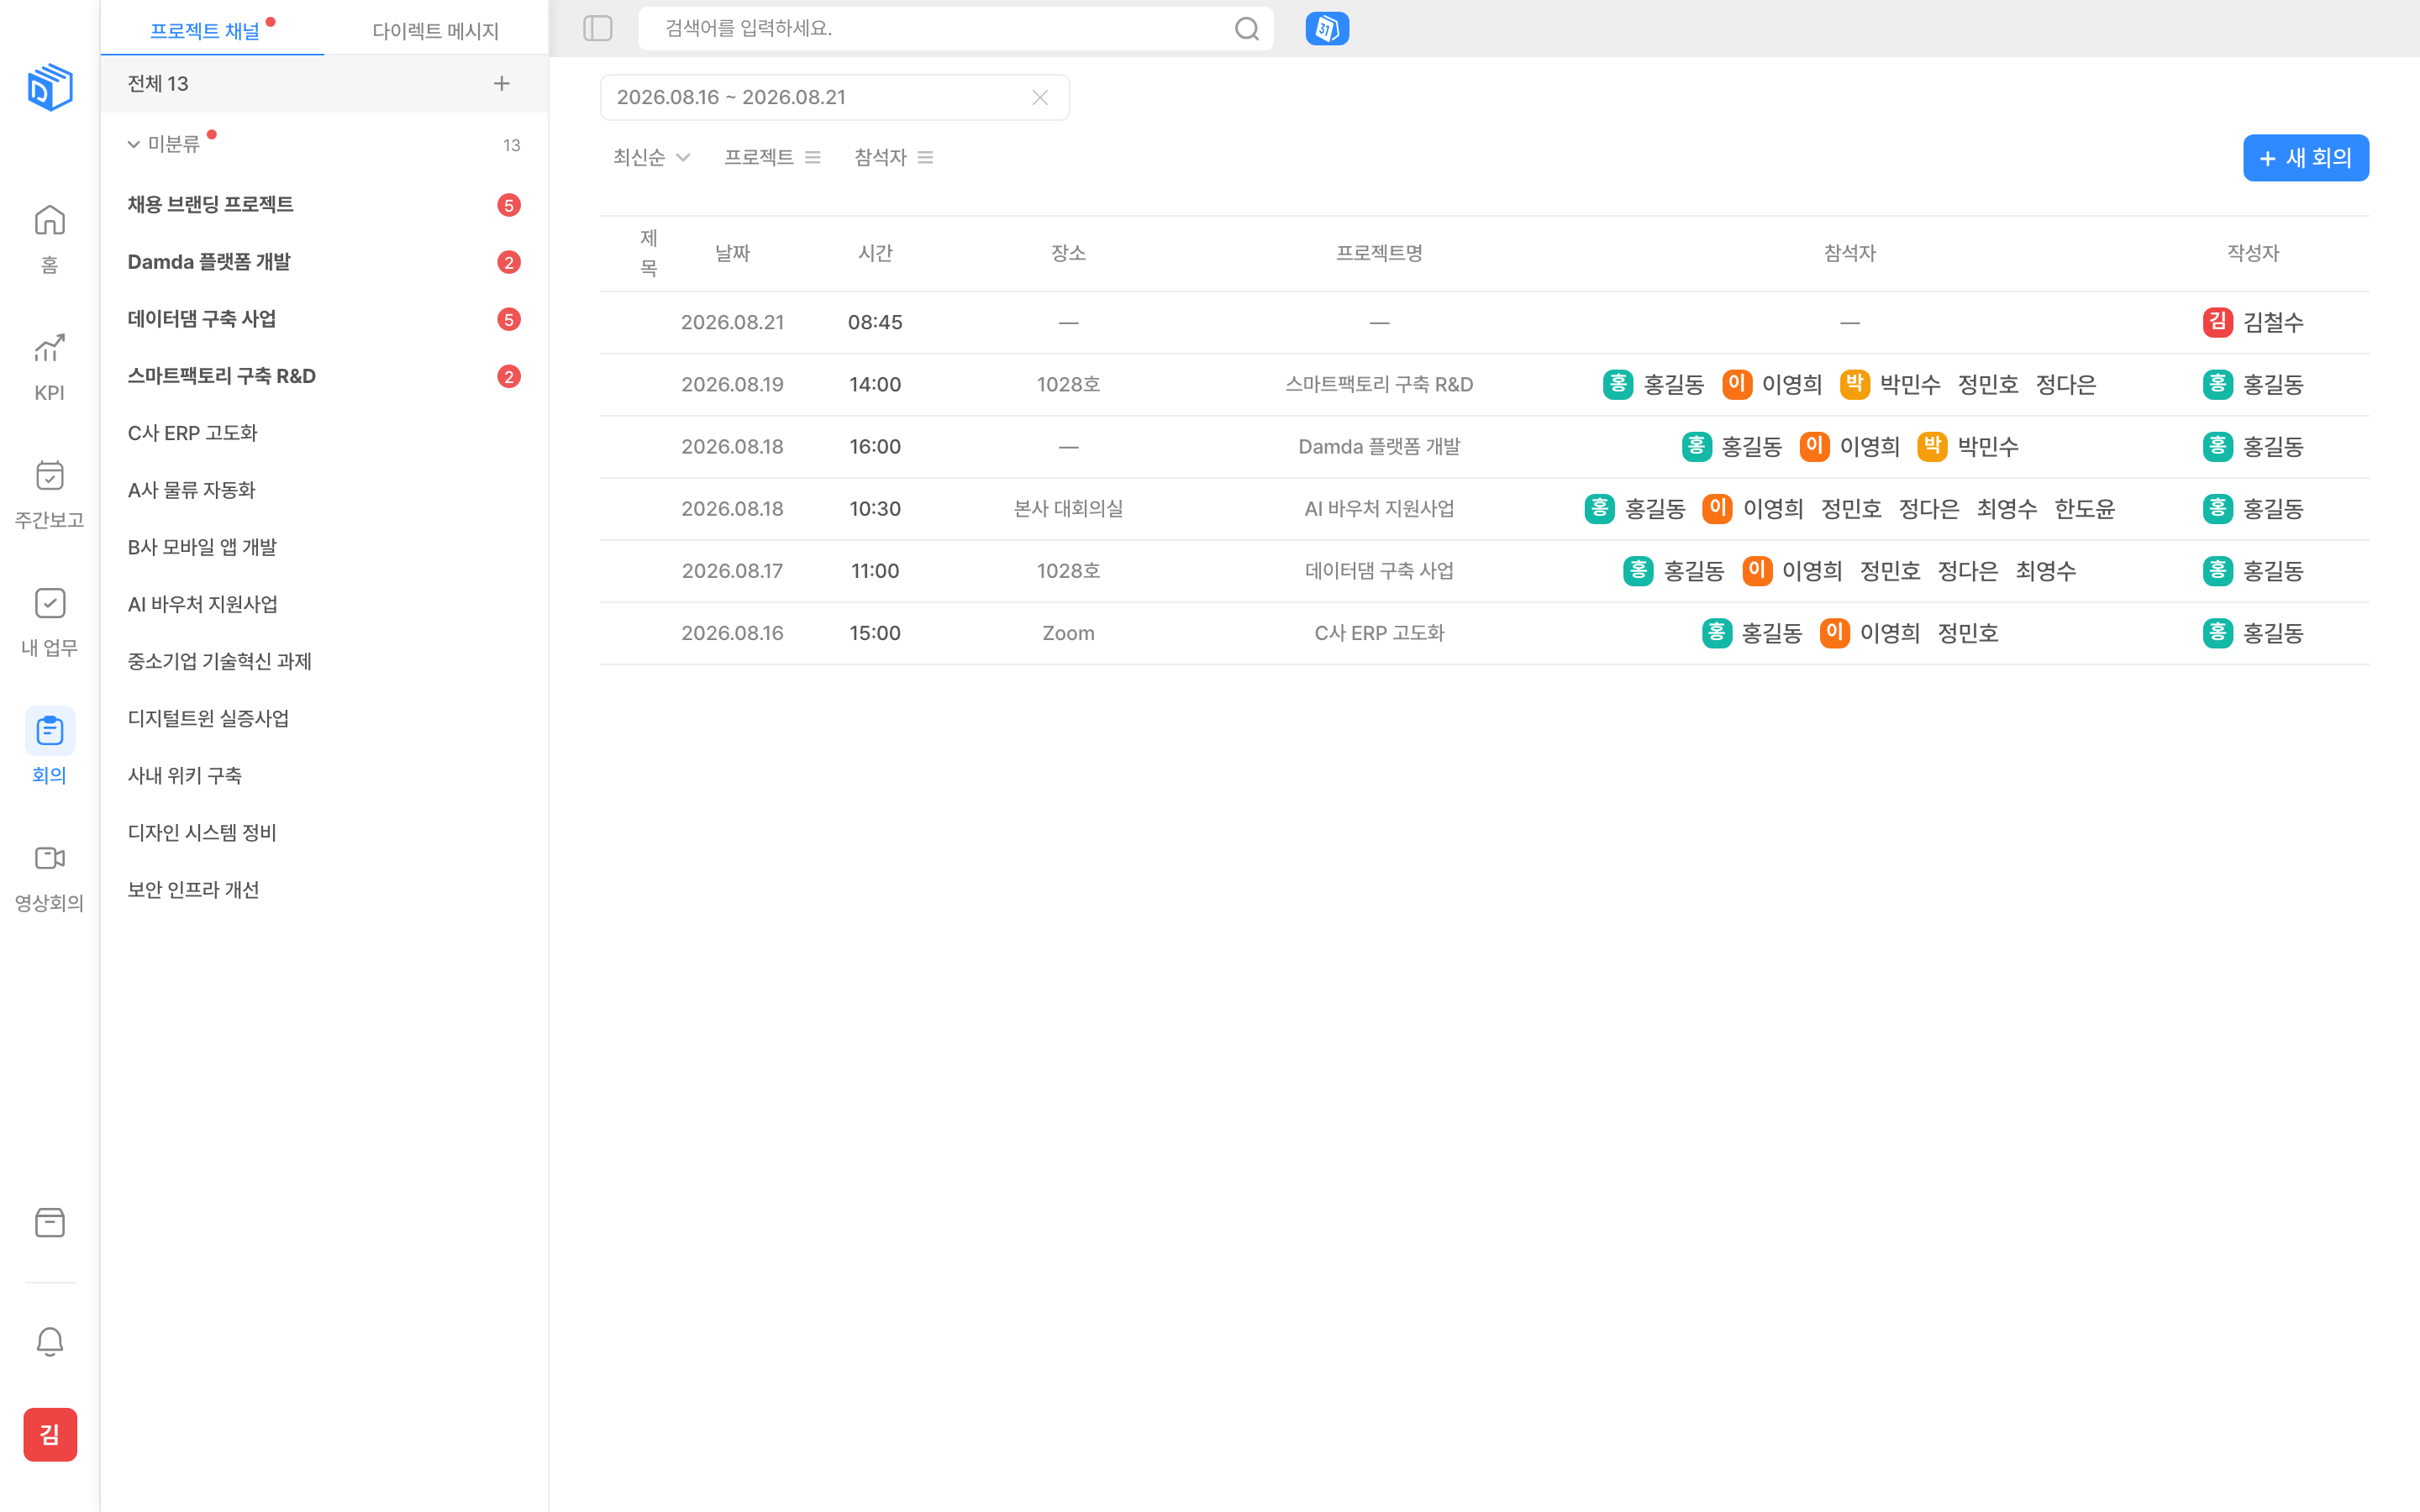Image resolution: width=2420 pixels, height=1512 pixels.
Task: Open the Home icon in sidebar
Action: tap(49, 220)
